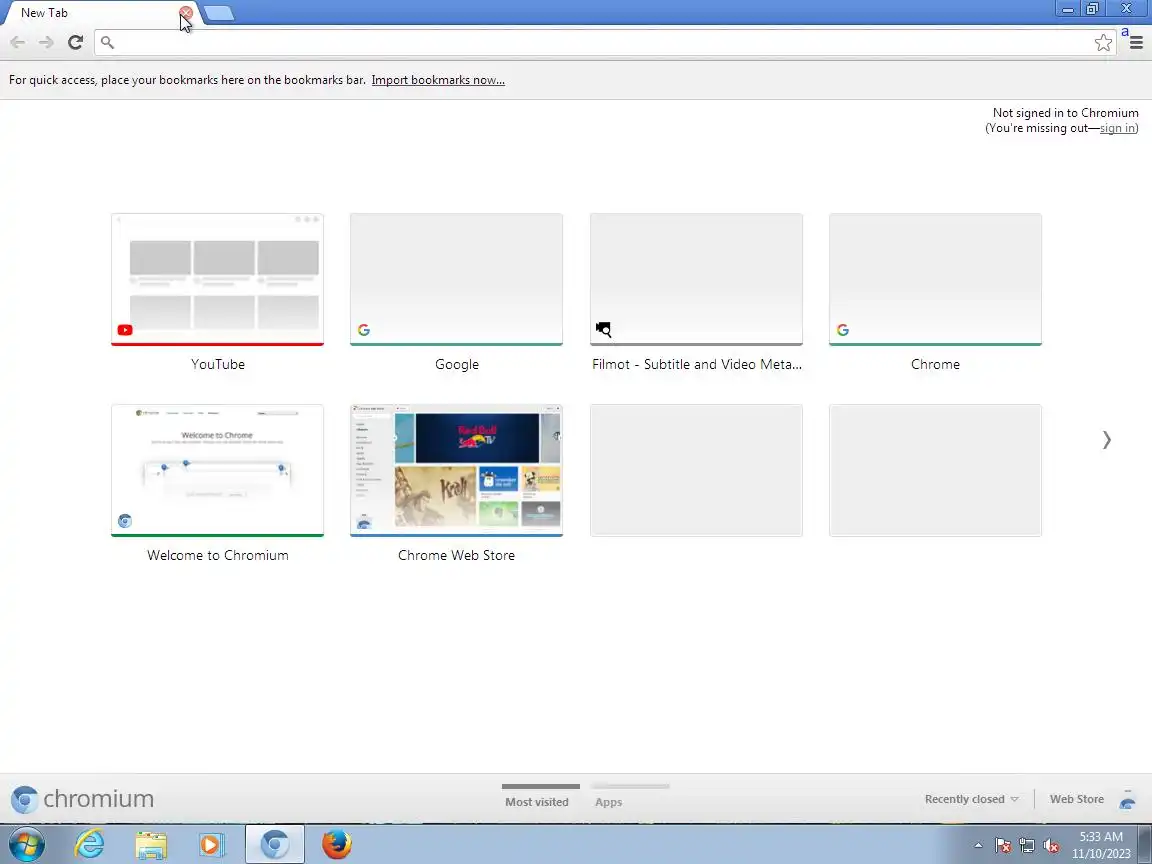Close the New Tab tab
1152x864 pixels.
coord(186,12)
